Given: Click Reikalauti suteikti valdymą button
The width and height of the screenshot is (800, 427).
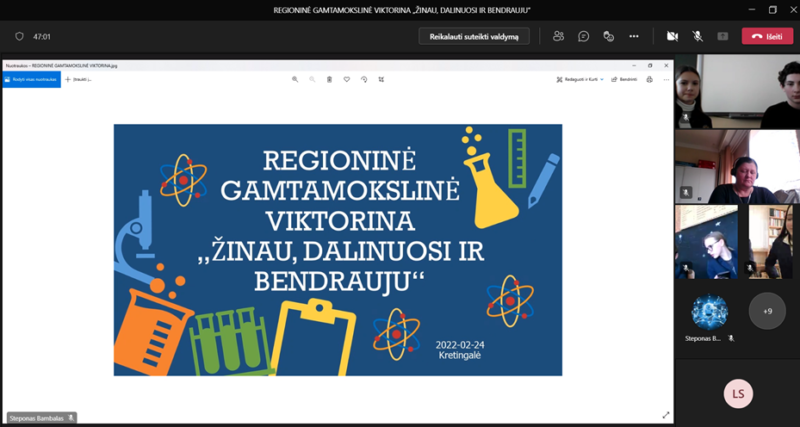Looking at the screenshot, I should click(x=474, y=36).
